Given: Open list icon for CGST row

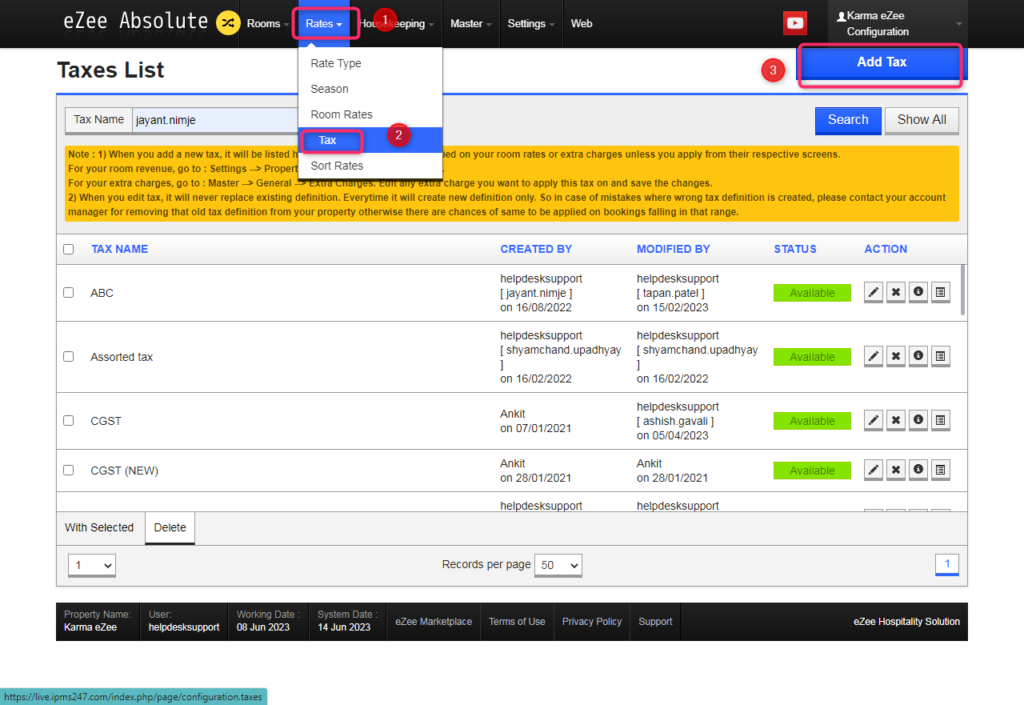Looking at the screenshot, I should [x=940, y=420].
